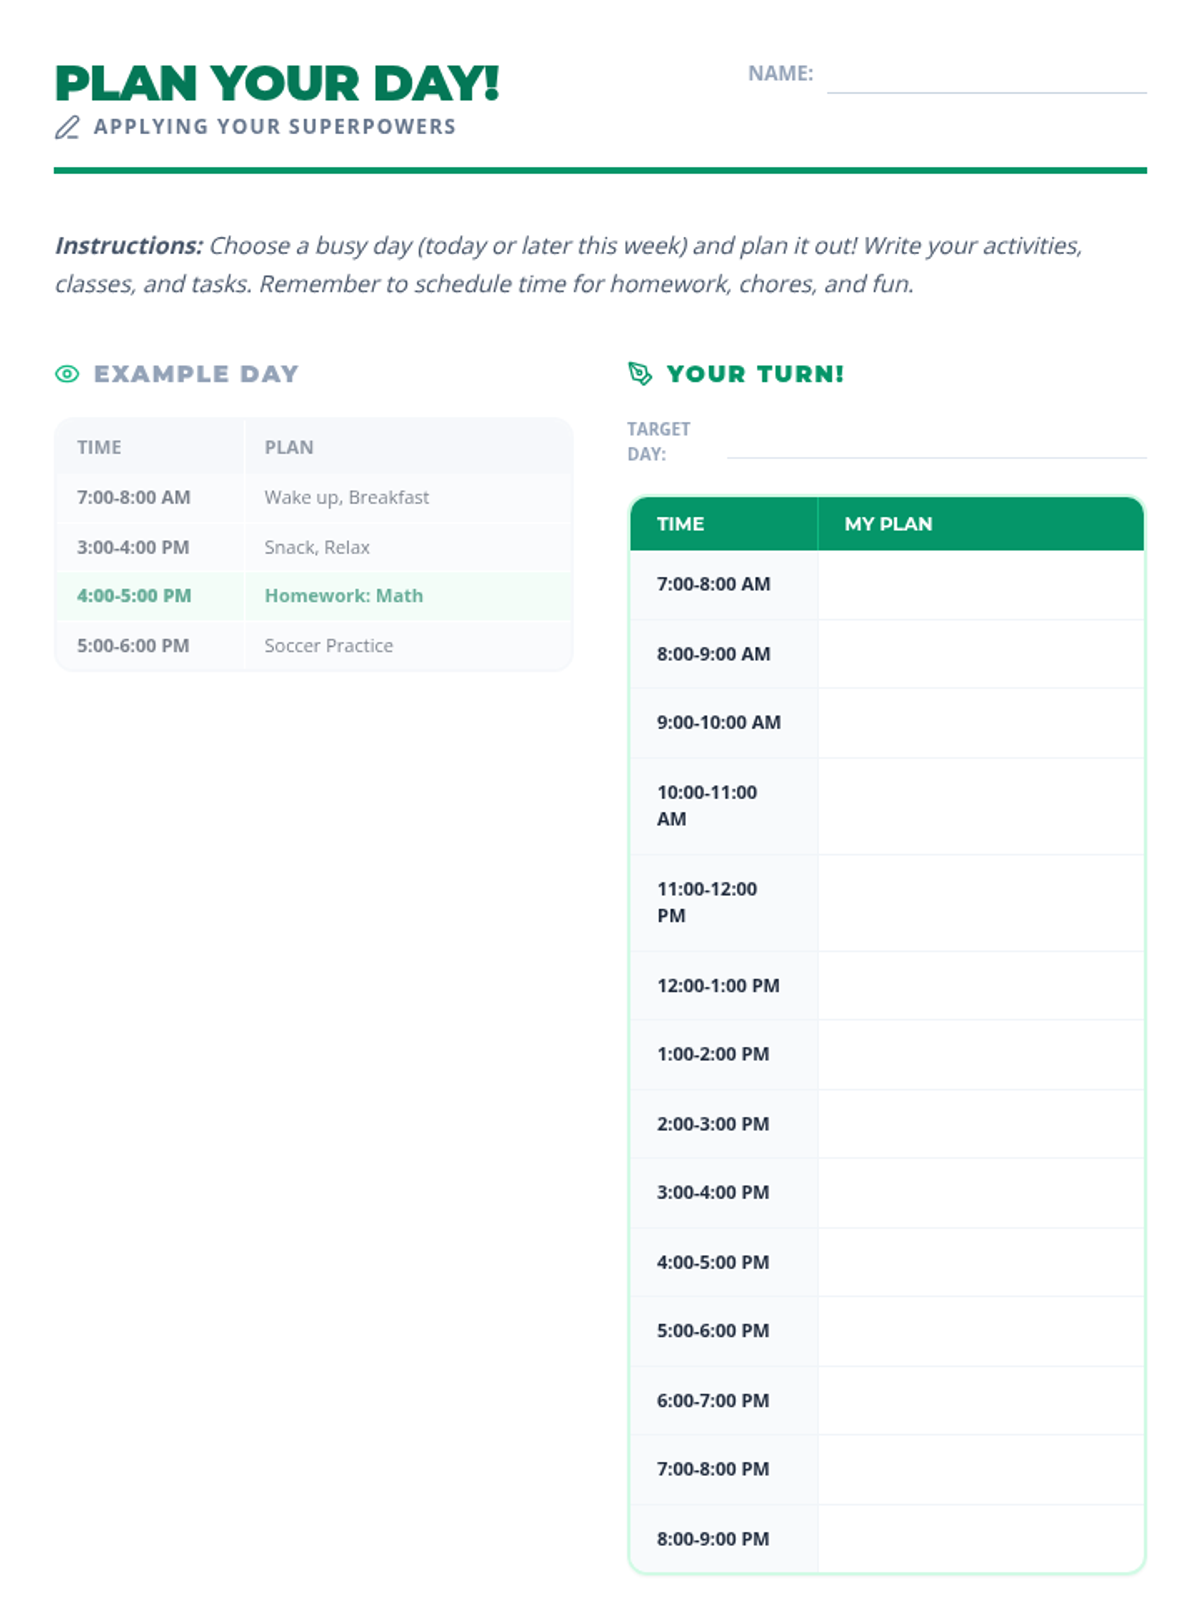This screenshot has height=1600, width=1200.
Task: Select the plan field for 9:00-10:00 AM
Action: click(980, 723)
